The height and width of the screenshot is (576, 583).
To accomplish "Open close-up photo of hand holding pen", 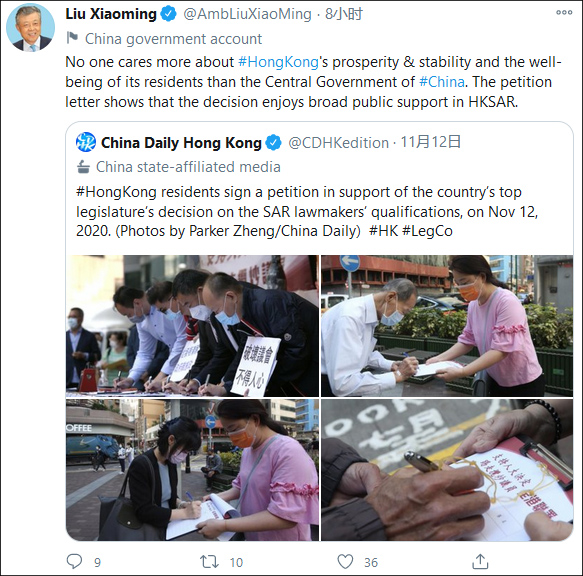I will click(447, 470).
